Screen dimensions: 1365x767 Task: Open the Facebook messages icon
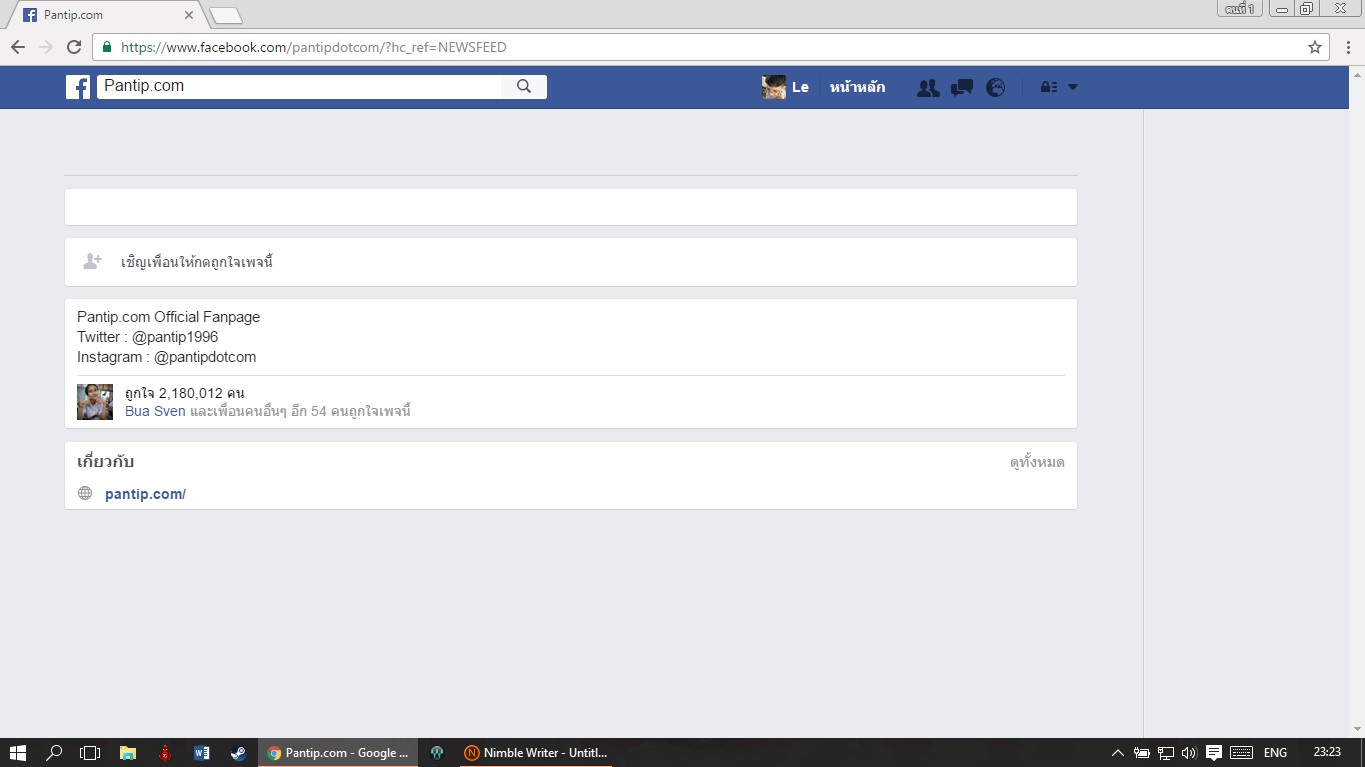[962, 88]
